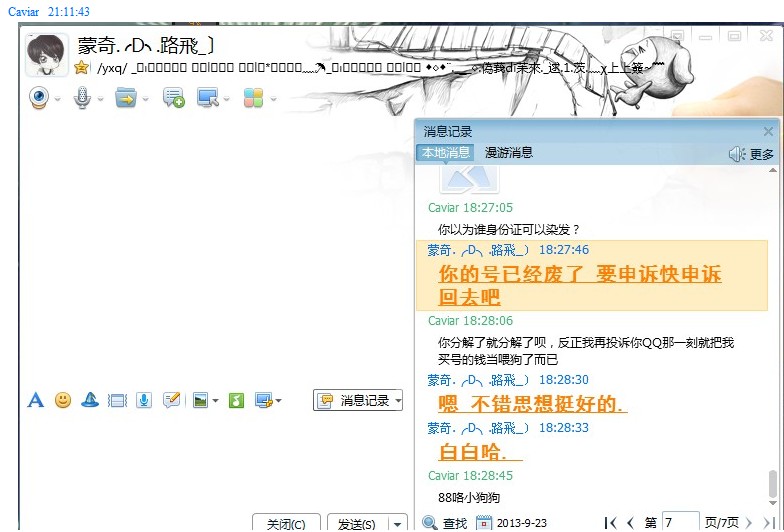Open the colorful applications grid icon
784x532 pixels.
[x=254, y=98]
